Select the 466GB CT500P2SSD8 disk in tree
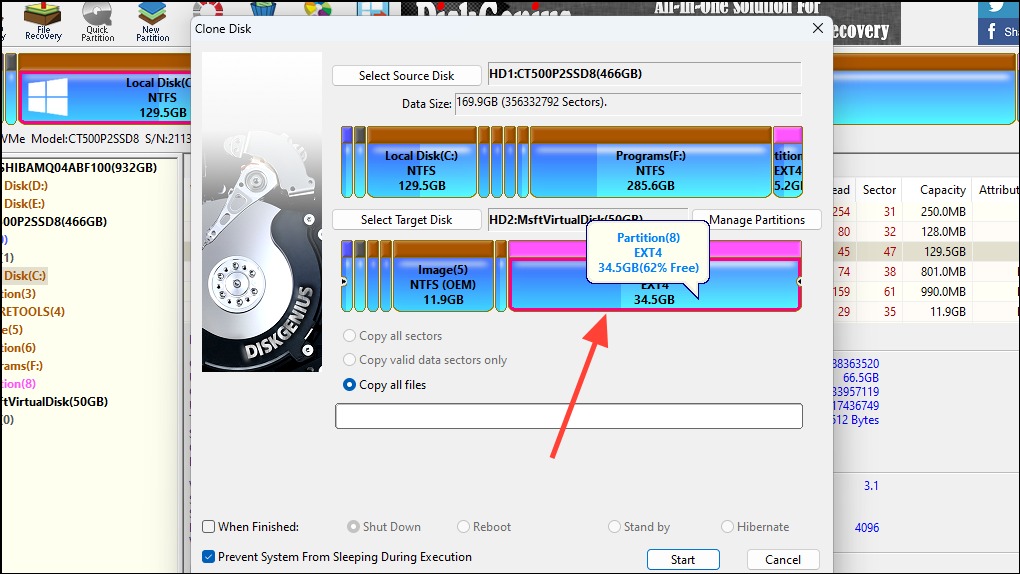 (55, 221)
